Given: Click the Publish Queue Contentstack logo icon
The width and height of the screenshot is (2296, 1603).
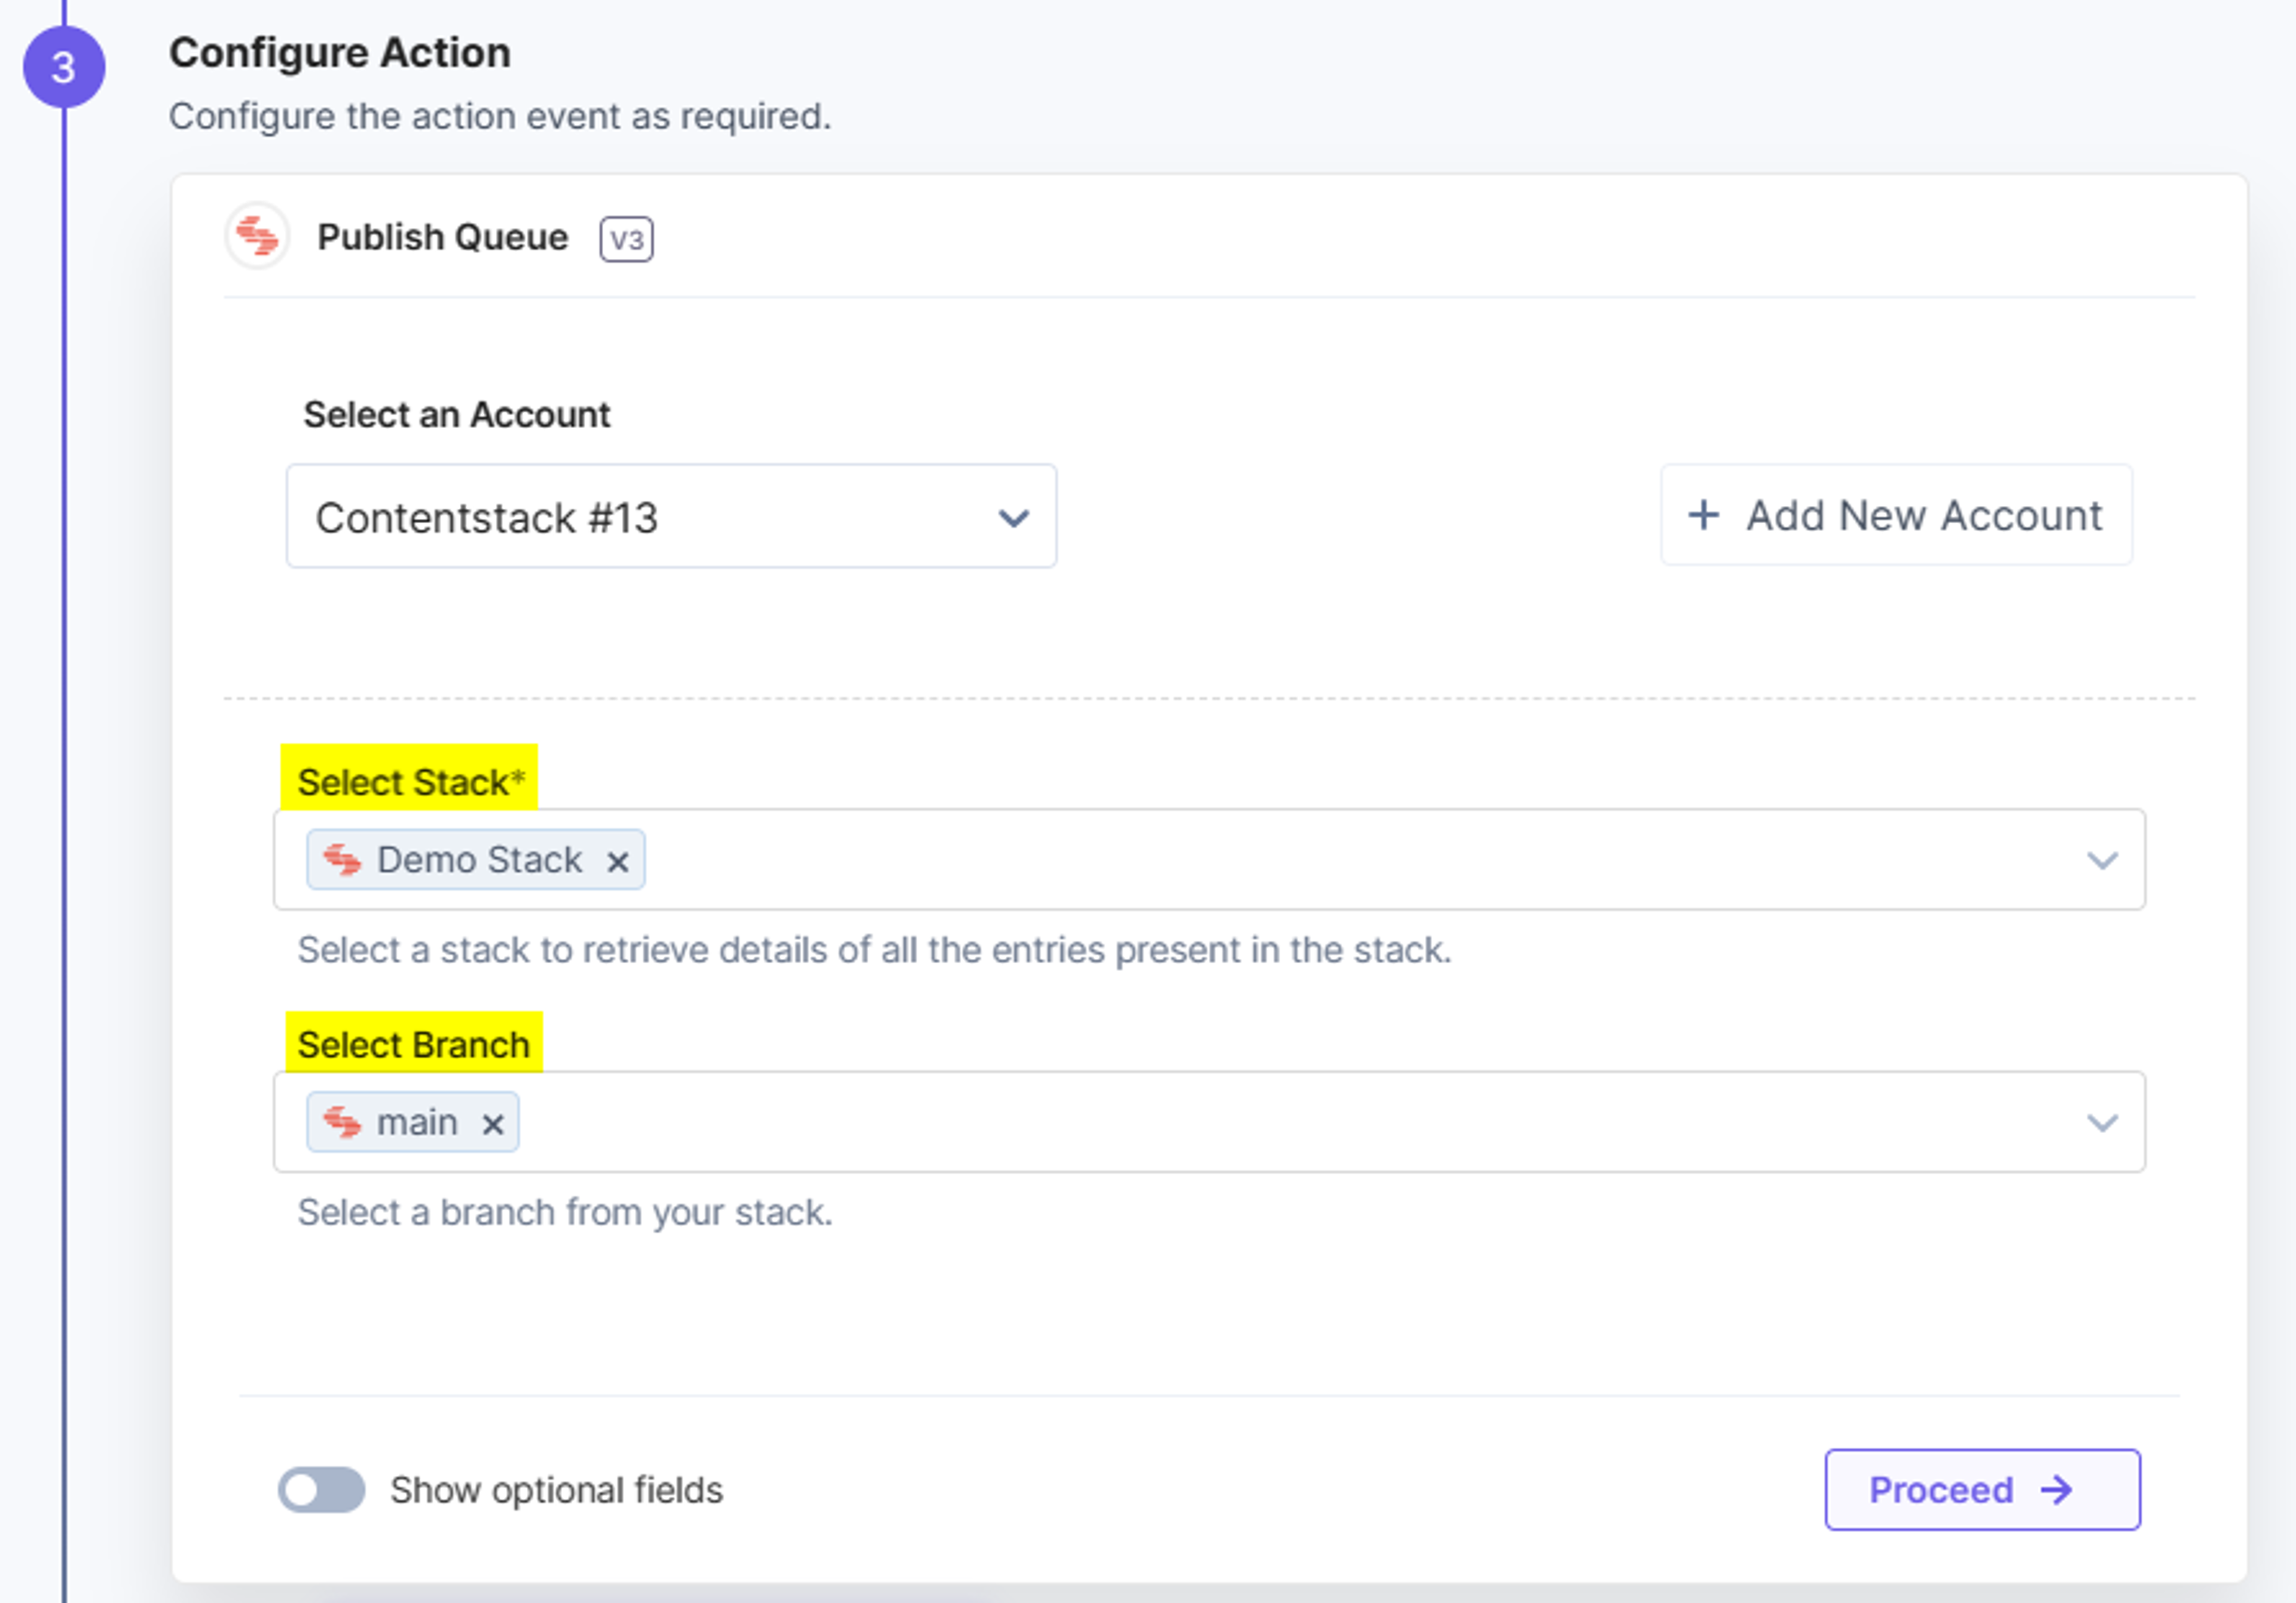Looking at the screenshot, I should pyautogui.click(x=257, y=237).
